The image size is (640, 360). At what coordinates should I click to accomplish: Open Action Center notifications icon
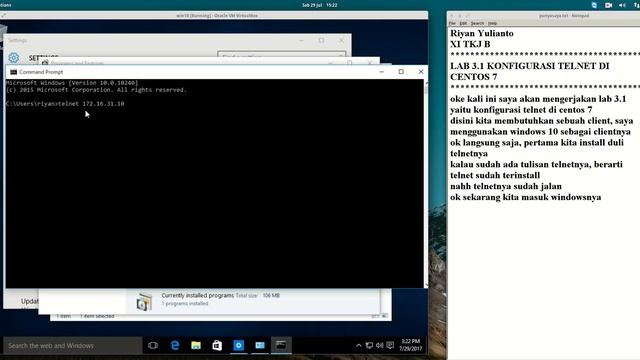point(390,345)
